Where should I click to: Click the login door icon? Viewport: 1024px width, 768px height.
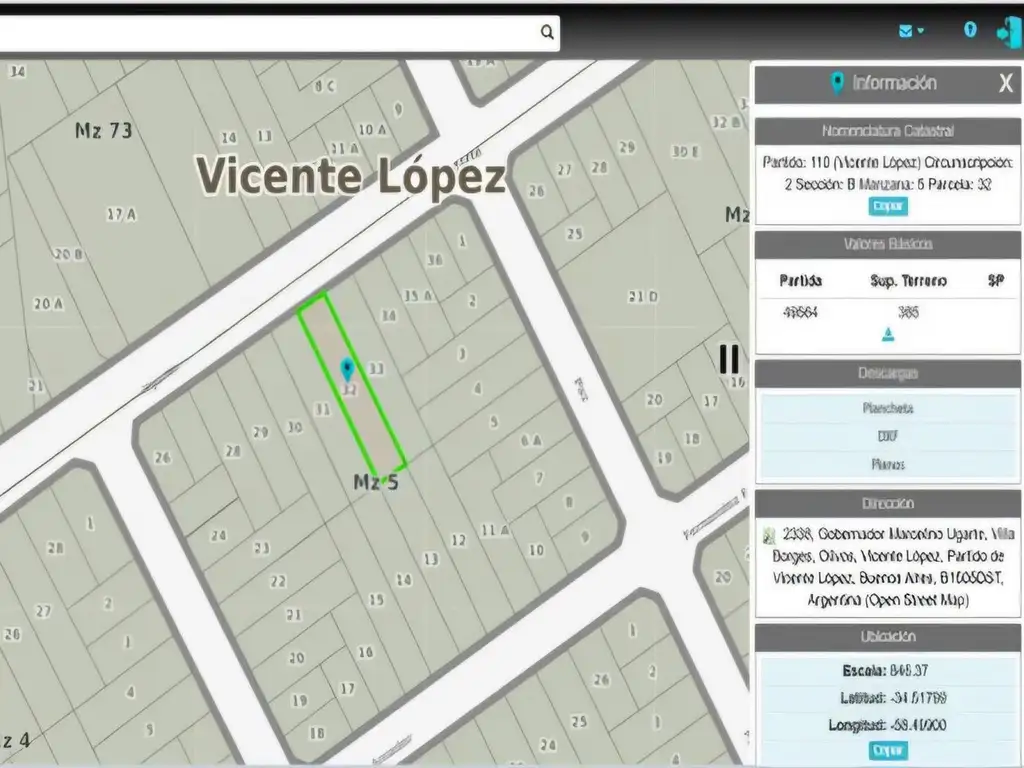click(x=1006, y=31)
